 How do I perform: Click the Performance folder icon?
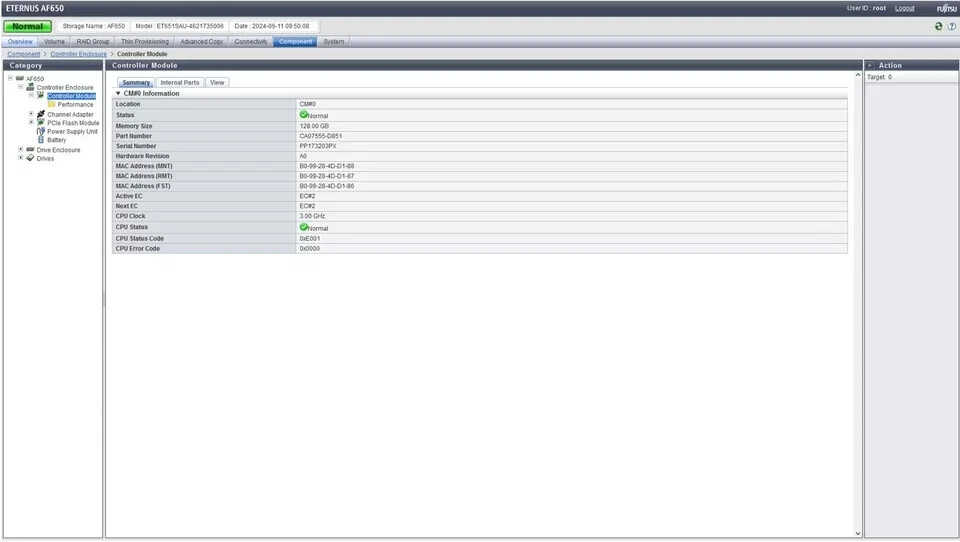click(51, 104)
